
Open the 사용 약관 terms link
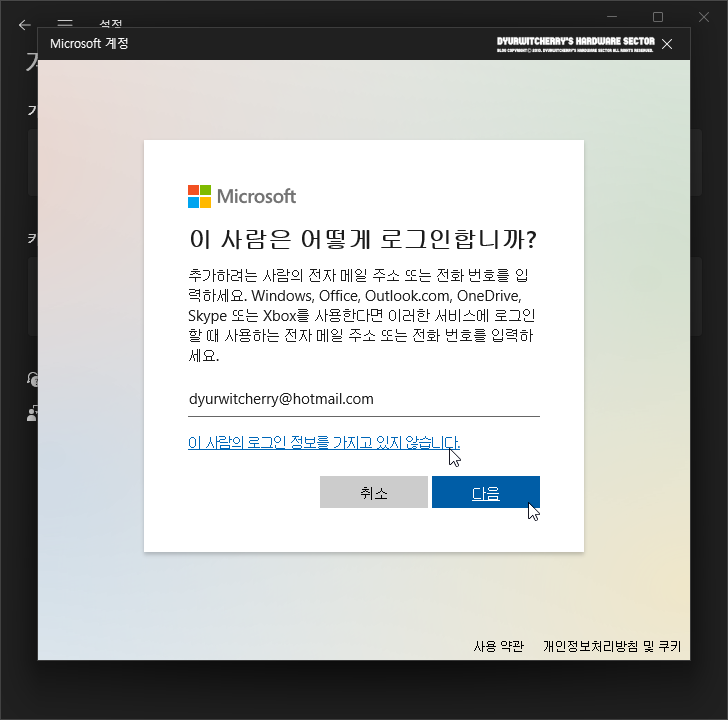[499, 646]
